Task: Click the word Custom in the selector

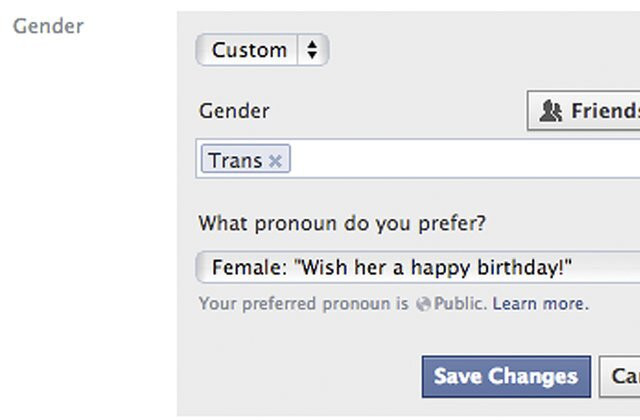Action: (x=249, y=50)
